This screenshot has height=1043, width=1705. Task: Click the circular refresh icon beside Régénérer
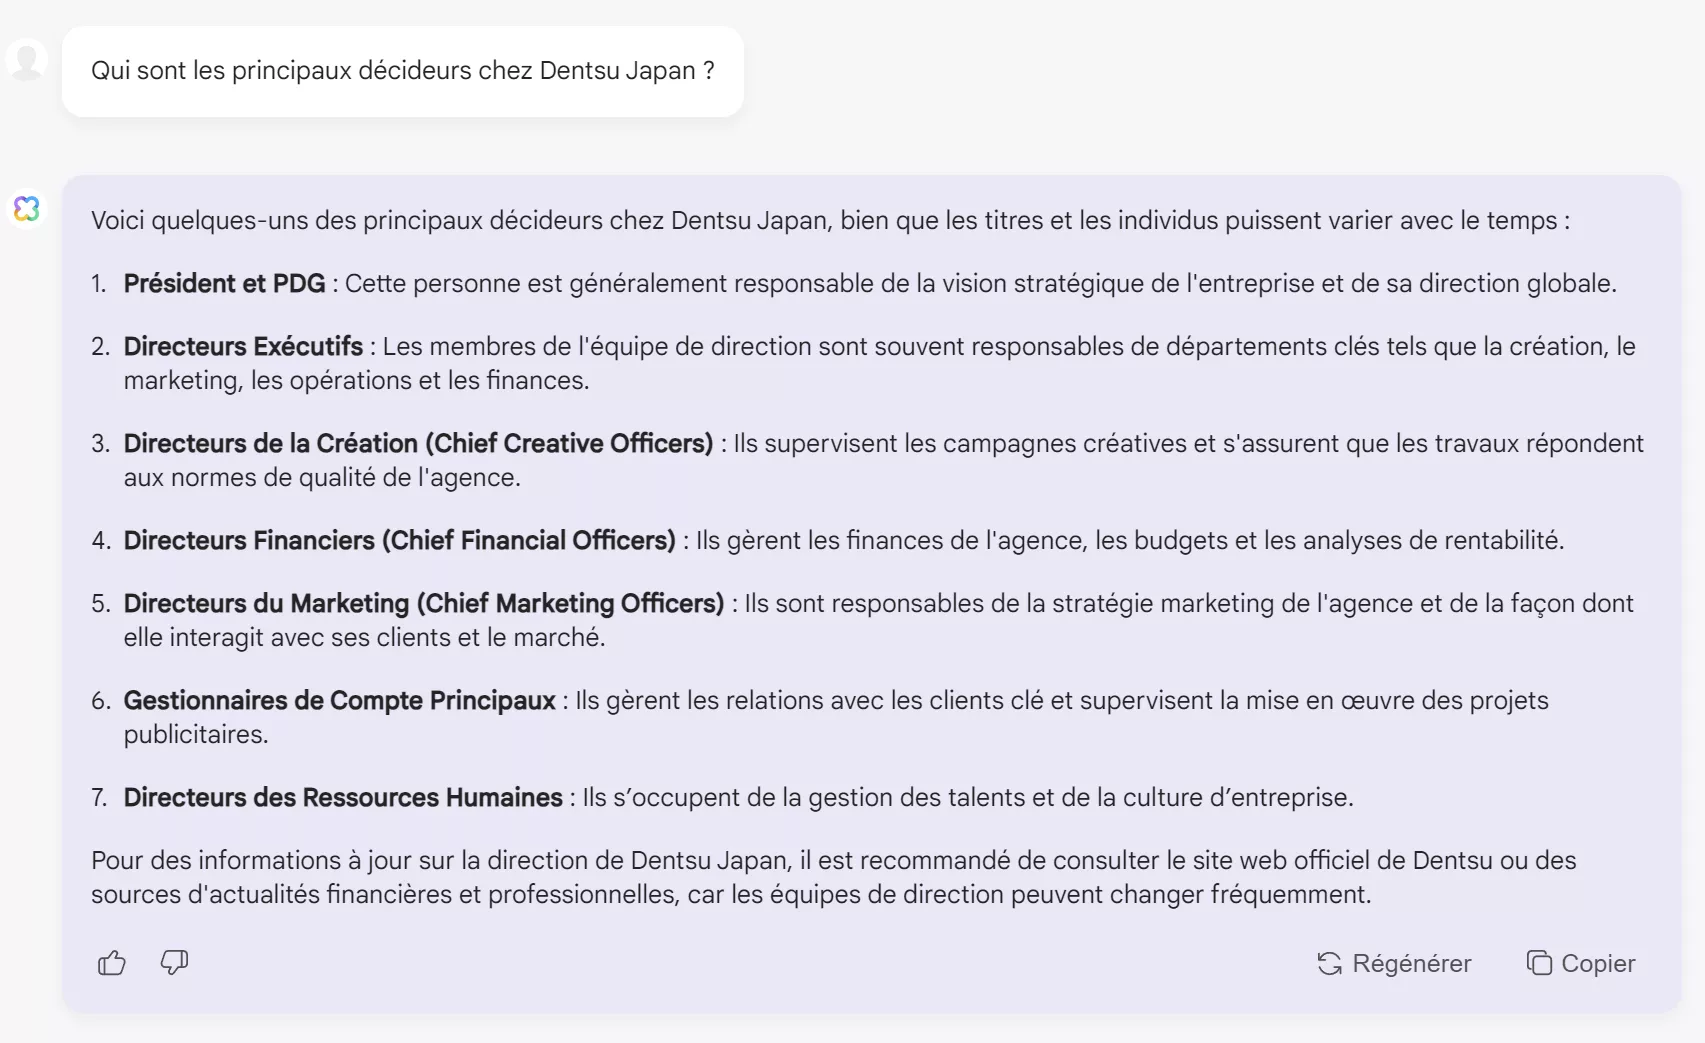1329,963
